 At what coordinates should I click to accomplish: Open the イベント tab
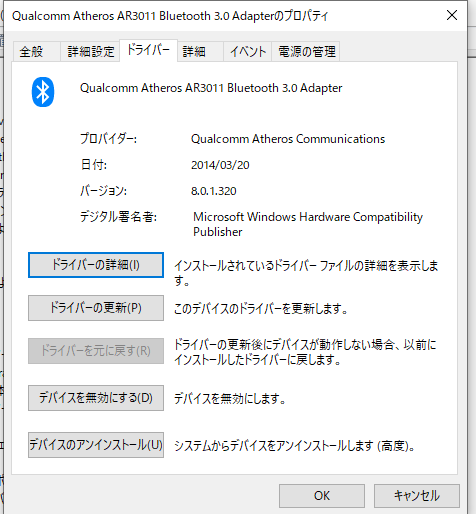pos(248,52)
